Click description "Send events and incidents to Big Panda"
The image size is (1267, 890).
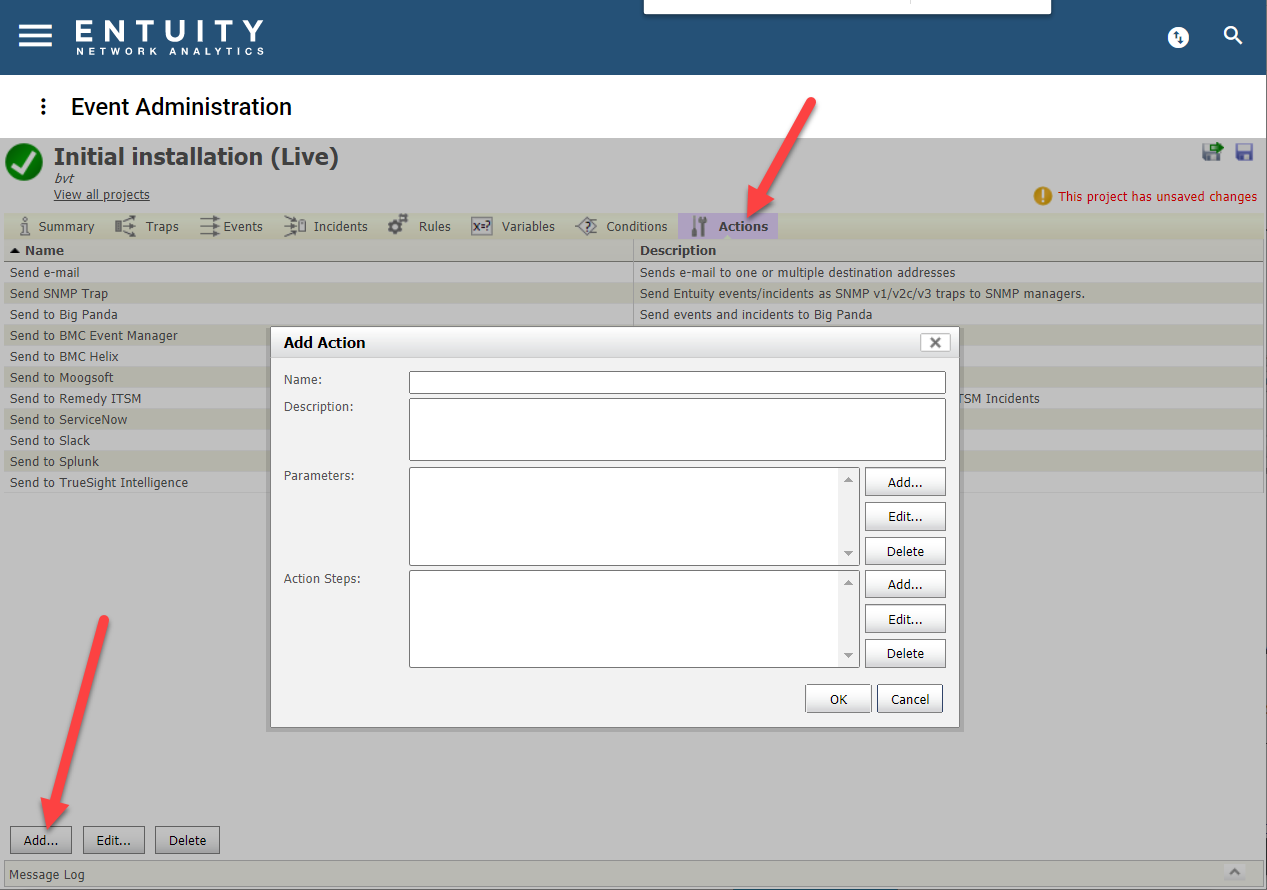[756, 314]
